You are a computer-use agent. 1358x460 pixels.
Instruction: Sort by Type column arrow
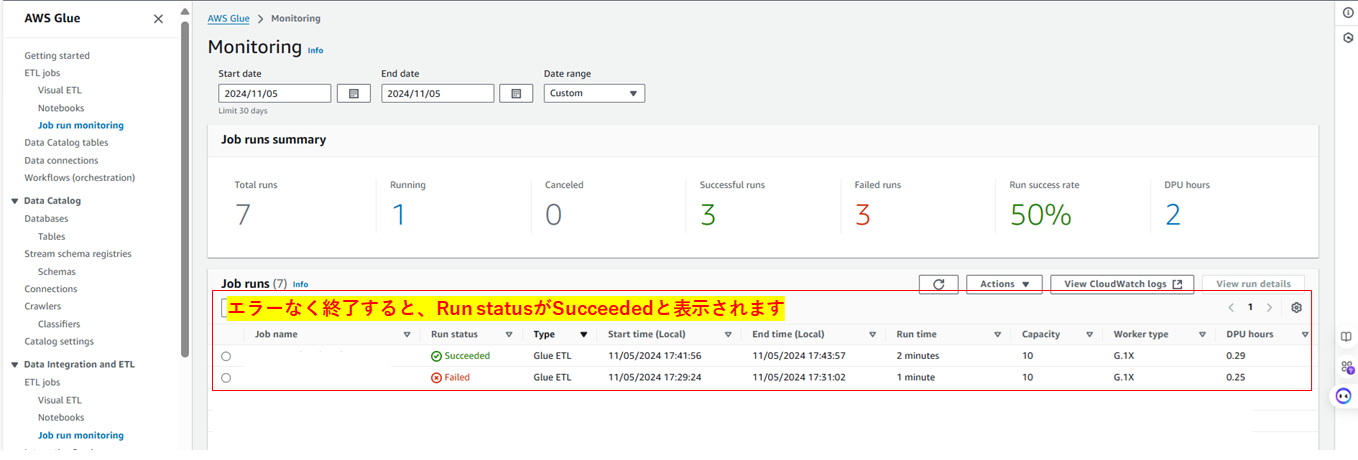pos(583,335)
